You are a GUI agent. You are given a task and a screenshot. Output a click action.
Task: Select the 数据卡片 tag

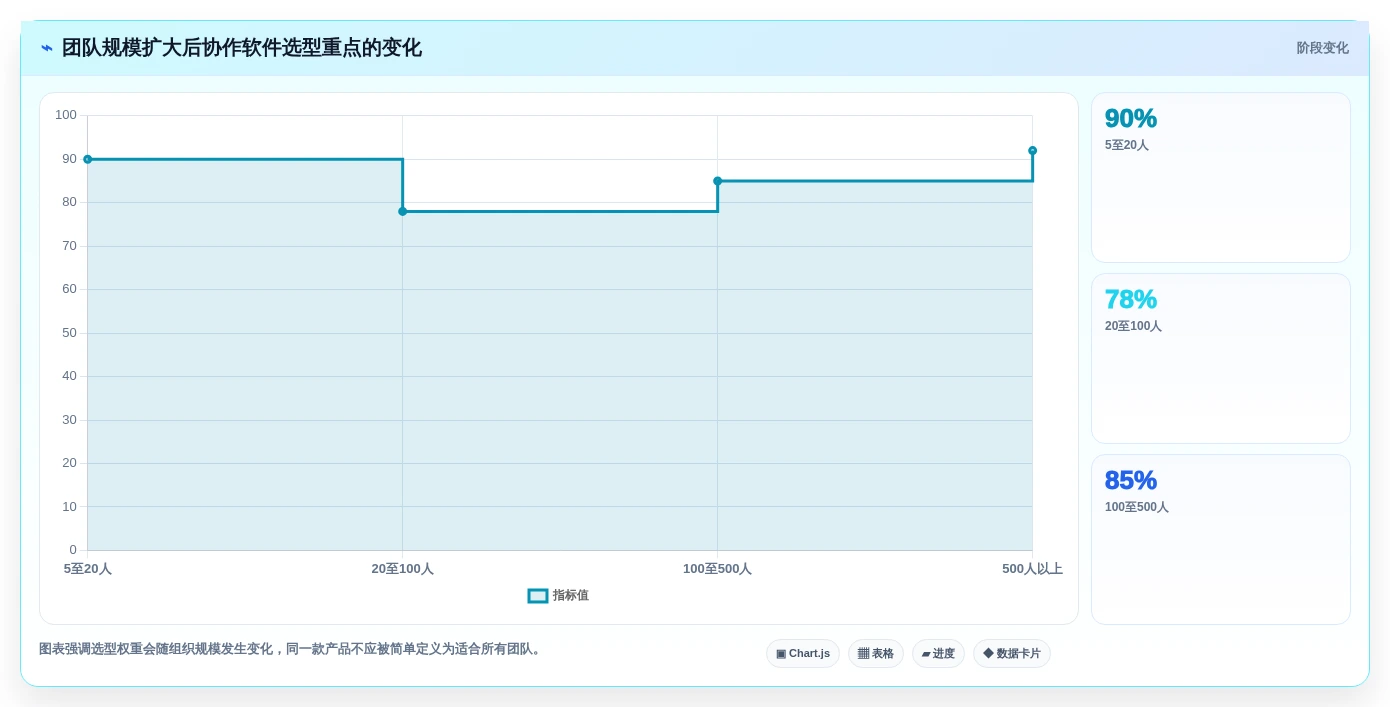coord(1012,654)
